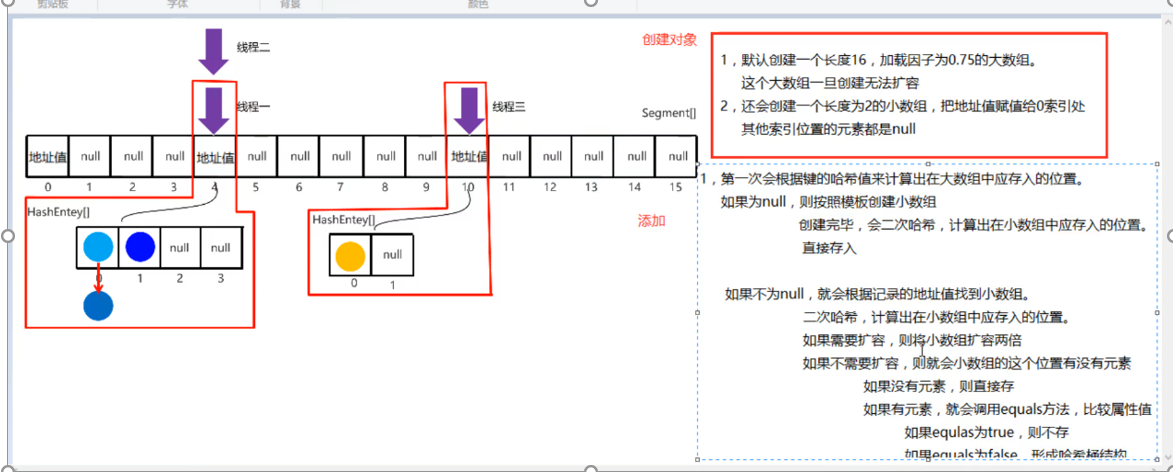Grab the canvas bottom-center resize handle
The height and width of the screenshot is (472, 1173).
point(590,469)
